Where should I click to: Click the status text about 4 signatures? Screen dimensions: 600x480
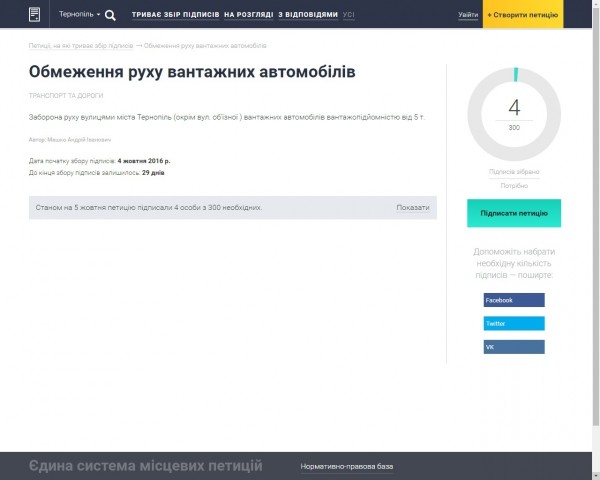(x=149, y=207)
